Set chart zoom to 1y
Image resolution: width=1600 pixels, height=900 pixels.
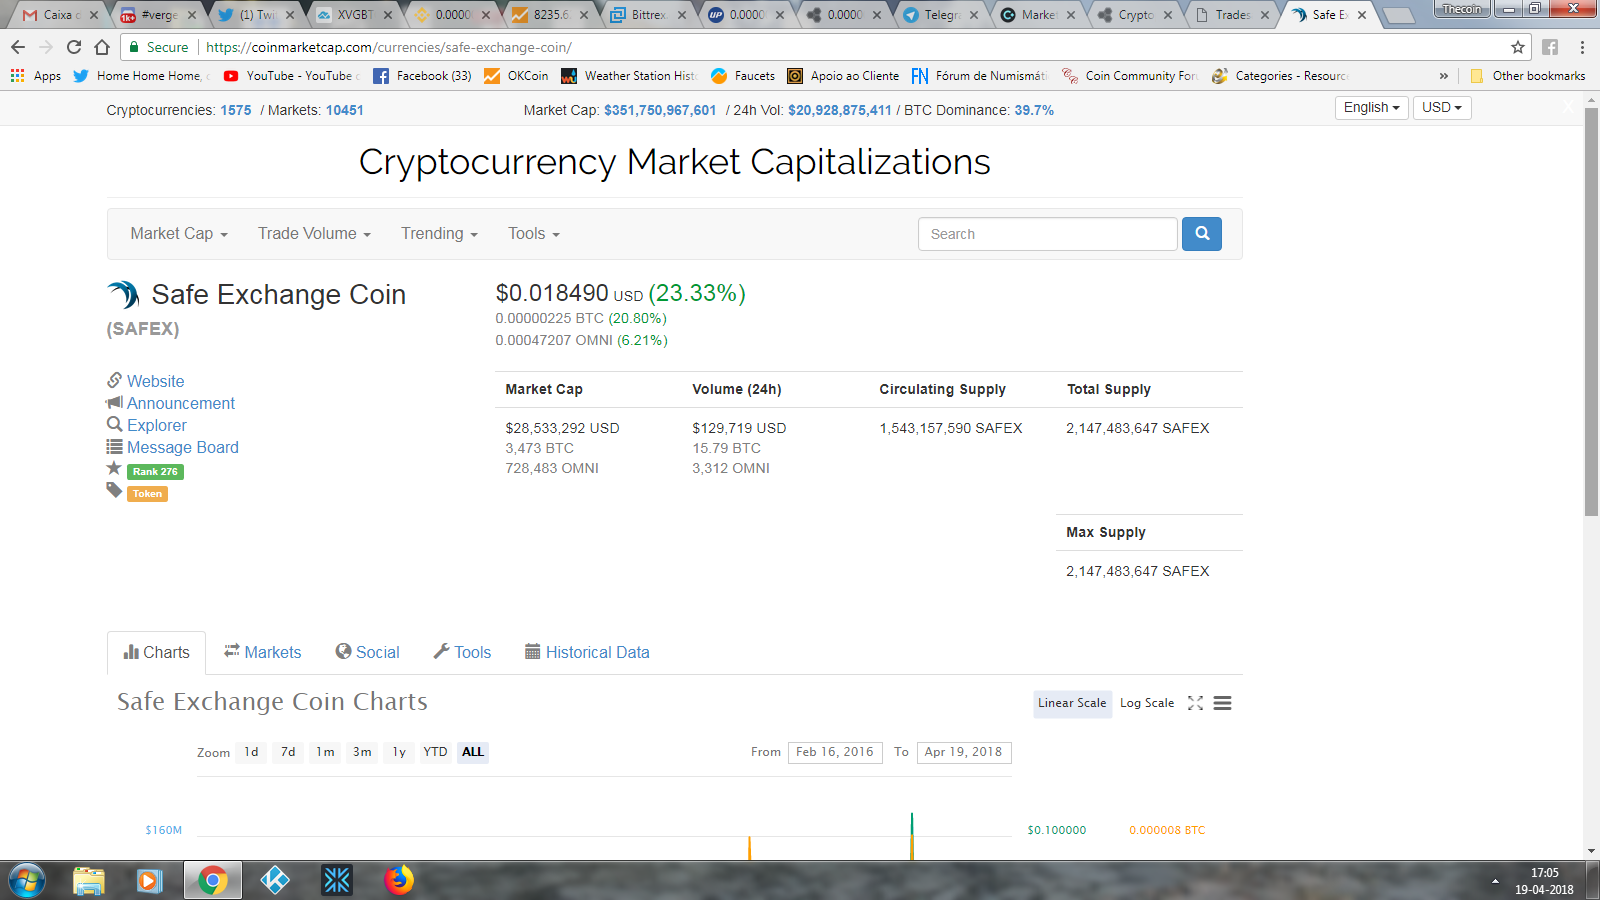tap(399, 752)
